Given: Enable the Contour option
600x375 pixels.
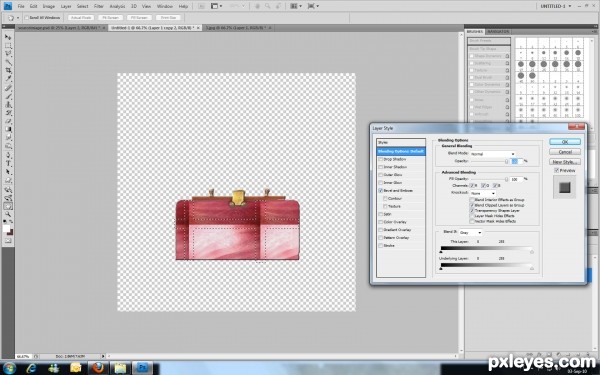Looking at the screenshot, I should click(385, 199).
